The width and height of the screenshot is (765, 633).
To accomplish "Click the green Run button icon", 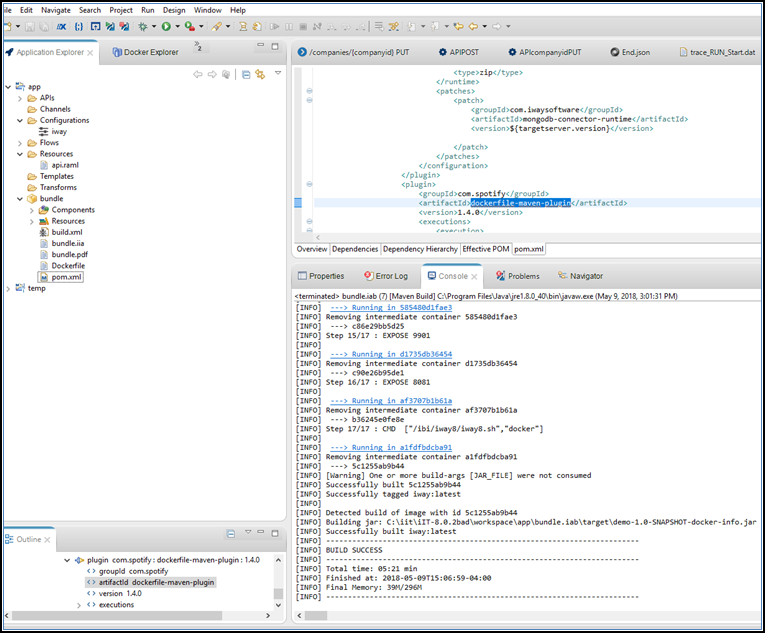I will click(166, 26).
